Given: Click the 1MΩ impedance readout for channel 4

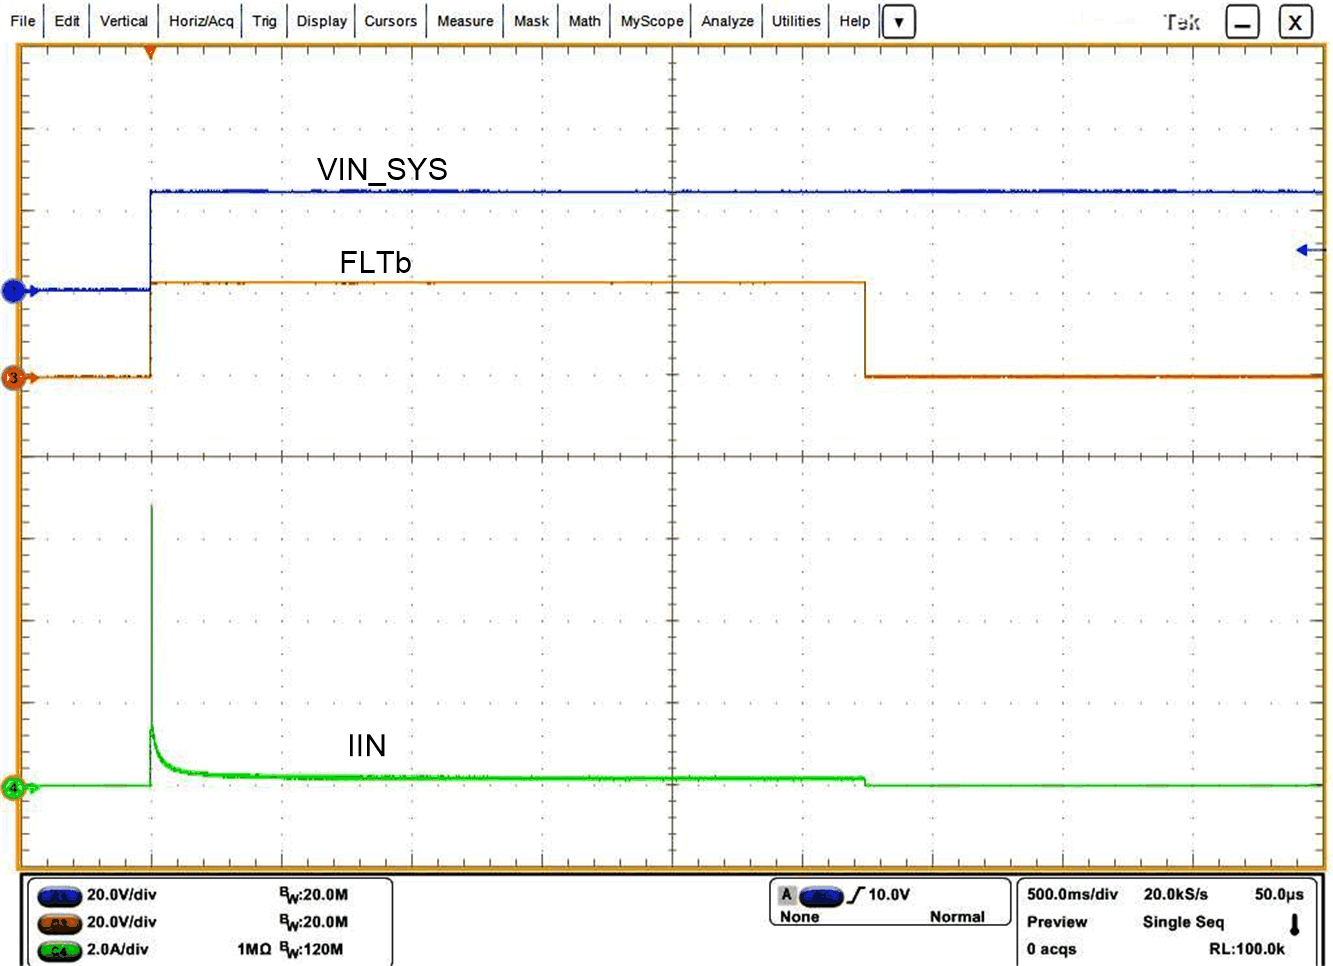Looking at the screenshot, I should (254, 949).
